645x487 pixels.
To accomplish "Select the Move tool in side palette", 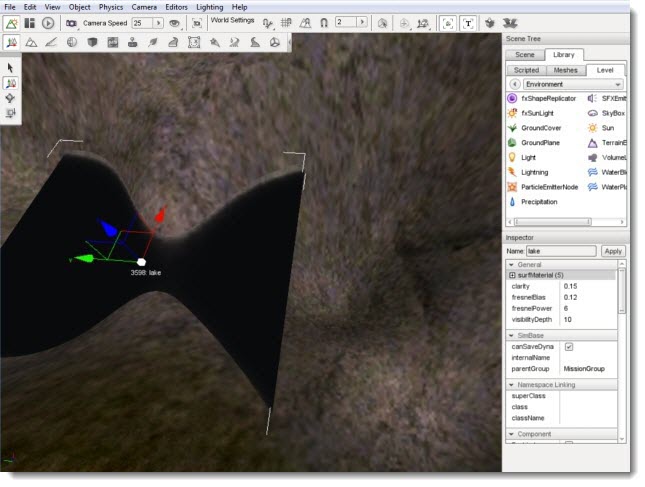I will [10, 83].
